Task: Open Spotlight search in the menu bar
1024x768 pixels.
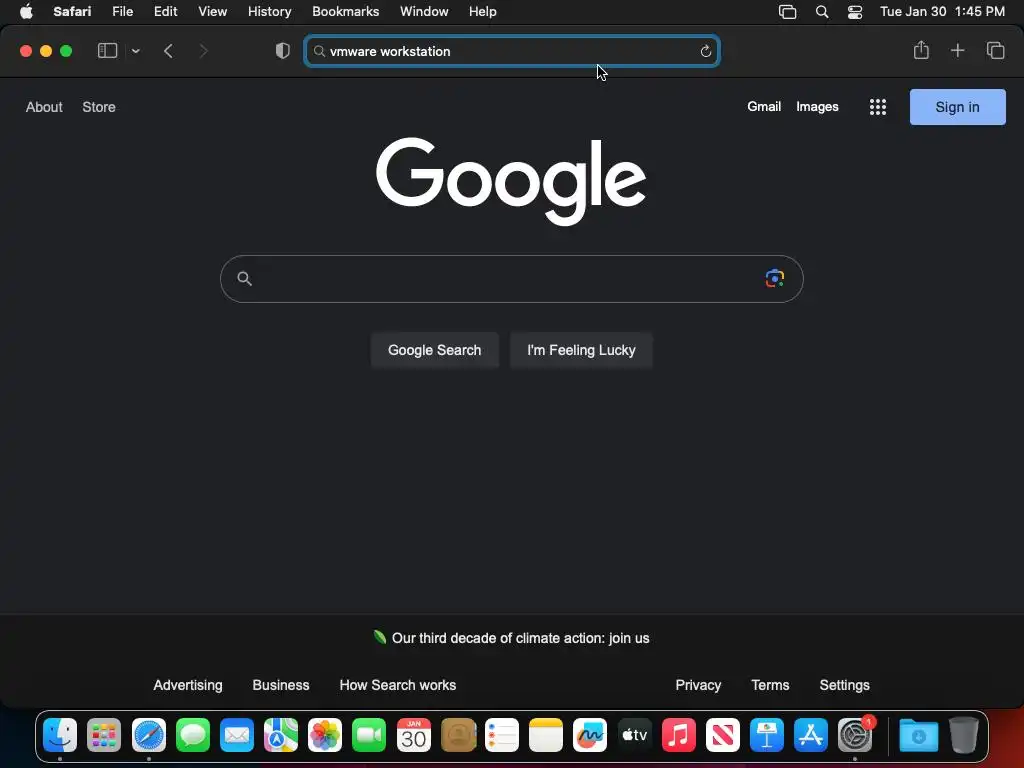Action: pos(822,12)
